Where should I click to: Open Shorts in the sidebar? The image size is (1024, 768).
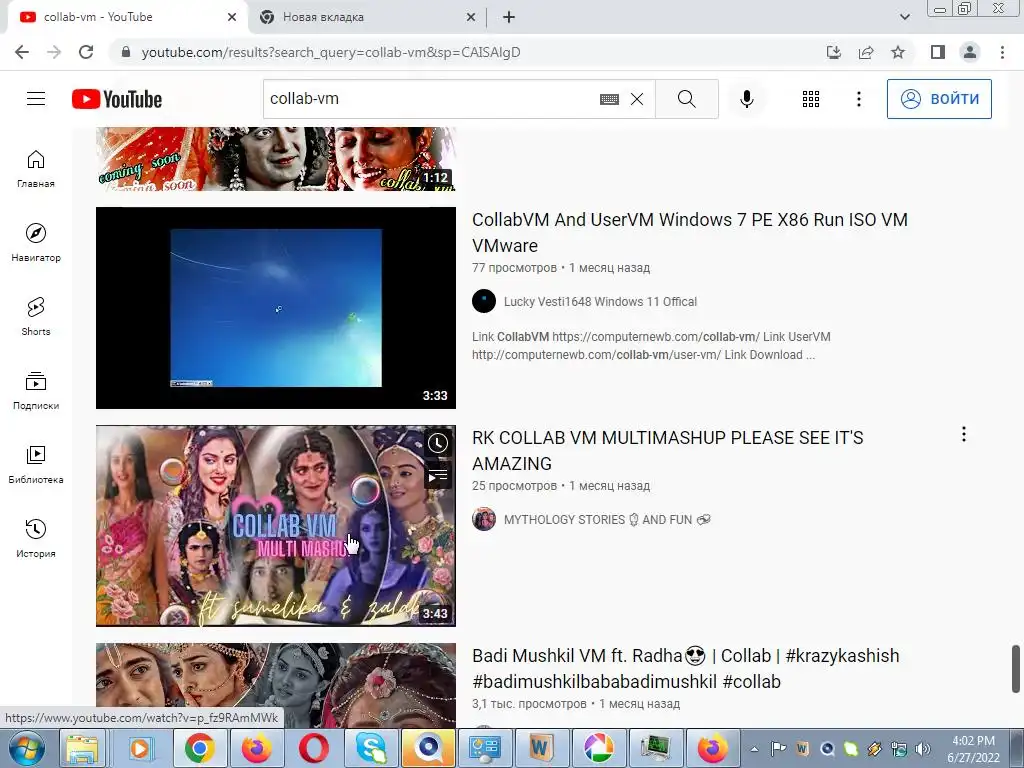[x=36, y=317]
